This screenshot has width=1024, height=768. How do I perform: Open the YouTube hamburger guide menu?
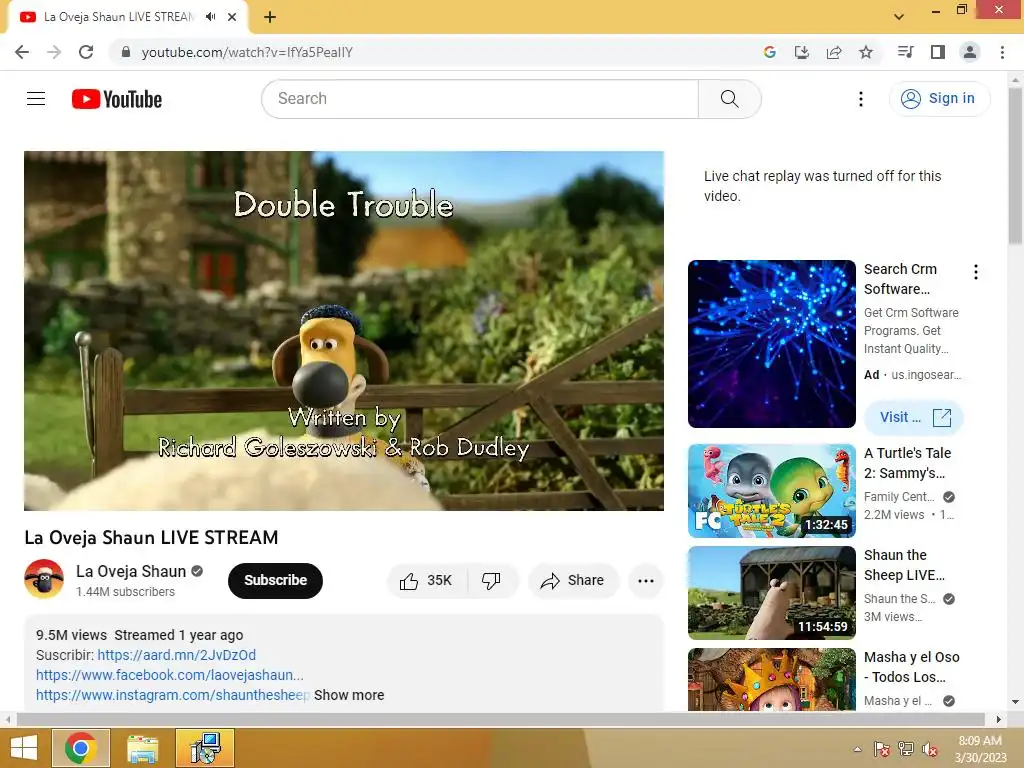point(36,99)
